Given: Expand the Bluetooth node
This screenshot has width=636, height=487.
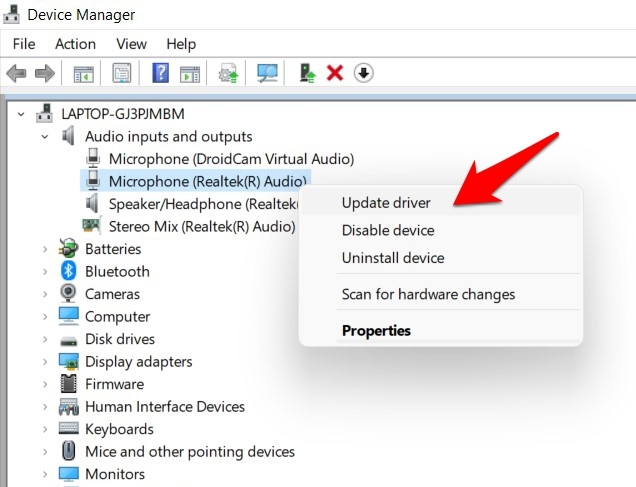Looking at the screenshot, I should click(x=45, y=272).
